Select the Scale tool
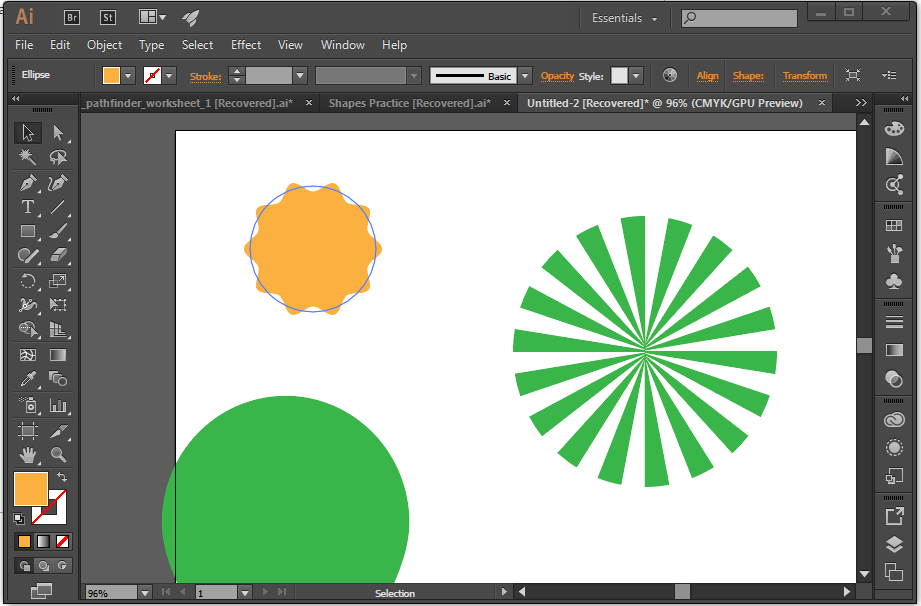The width and height of the screenshot is (921, 606). pos(58,281)
